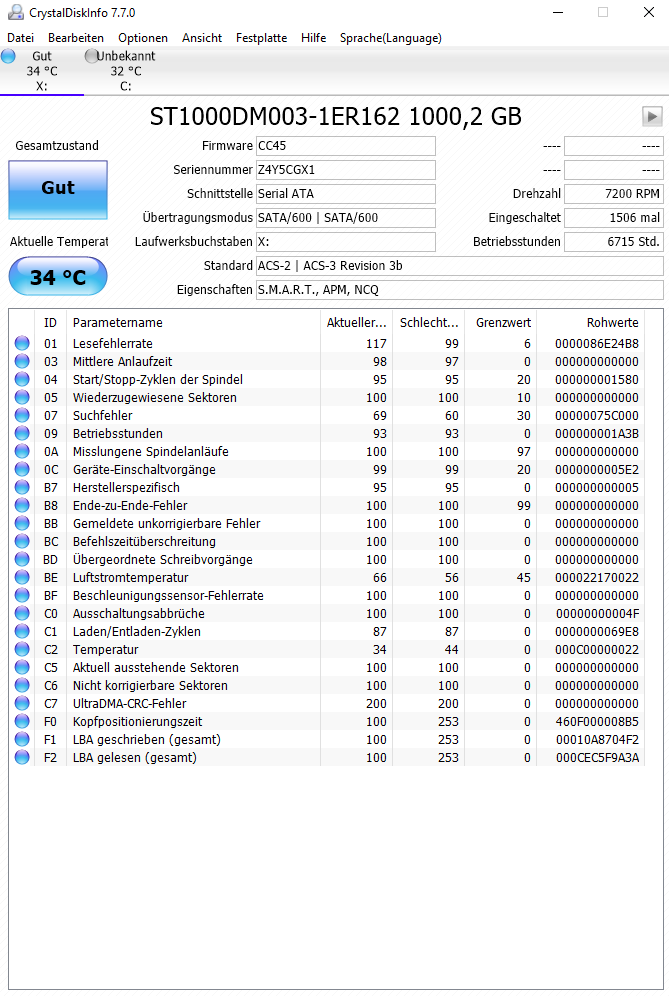Click the next disk arrow button
Viewport: 669px width, 996px height.
(652, 116)
